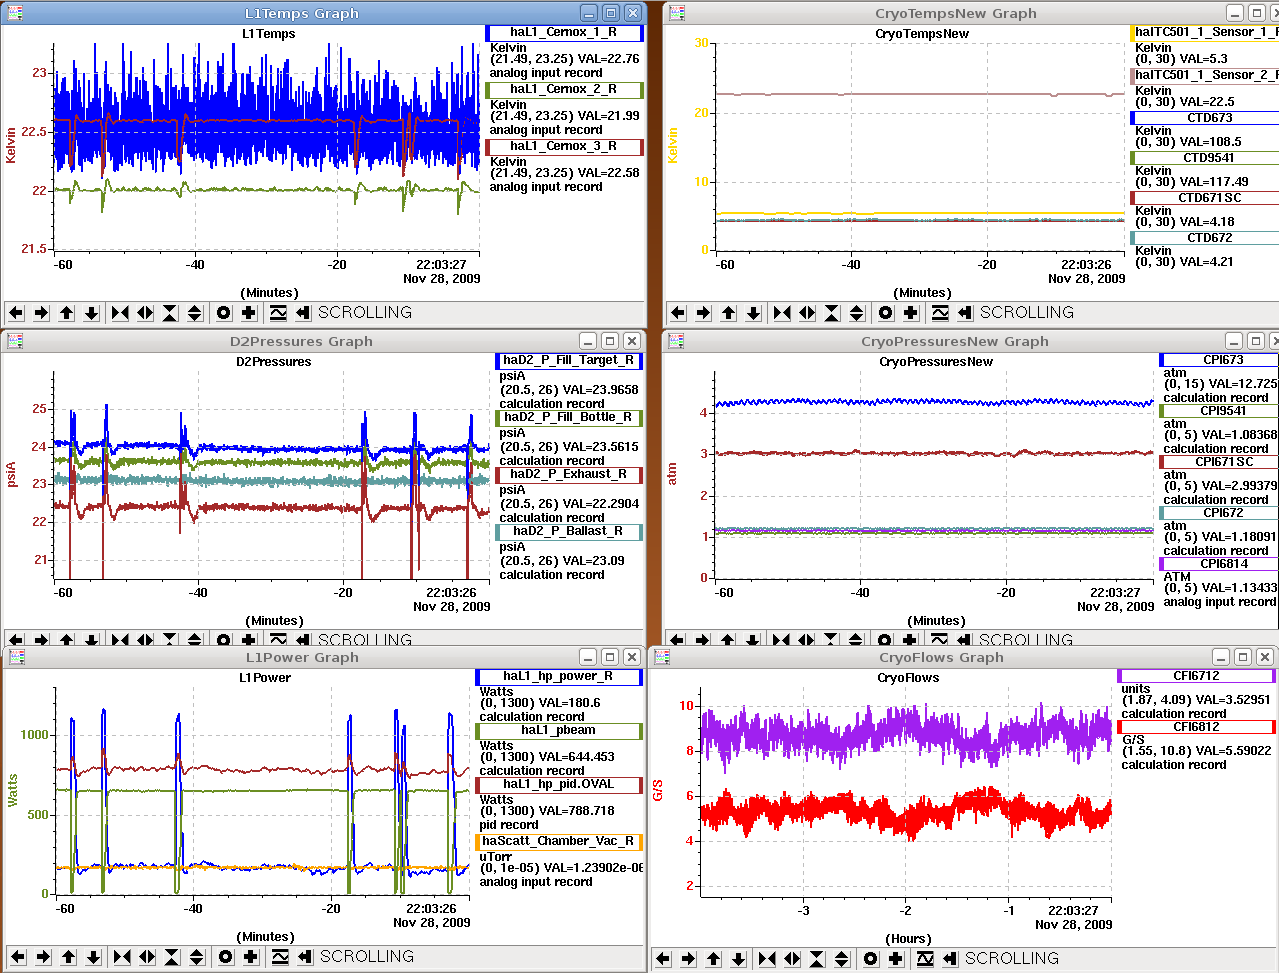Screen dimensions: 1279x973
Task: Select the haL1_hp_pid.OVAL legend entry
Action: click(559, 785)
